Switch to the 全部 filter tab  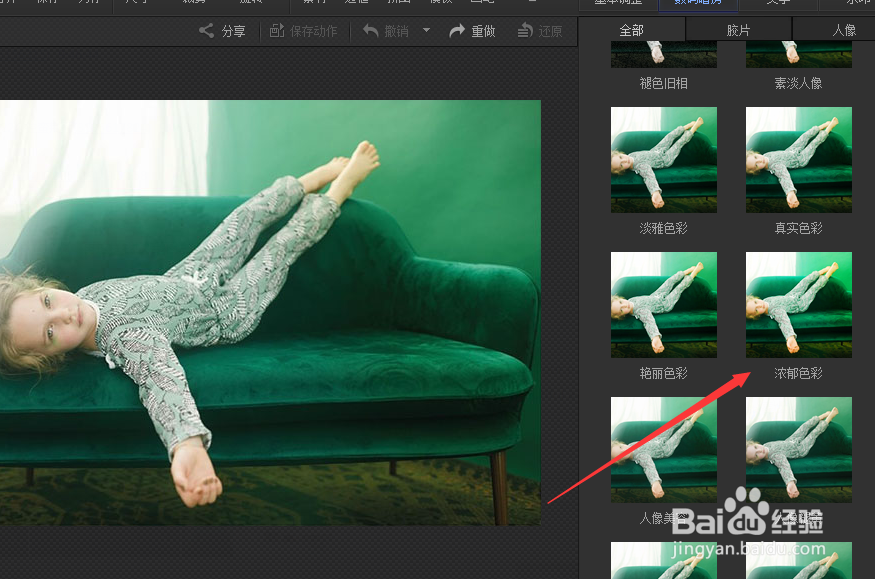632,30
